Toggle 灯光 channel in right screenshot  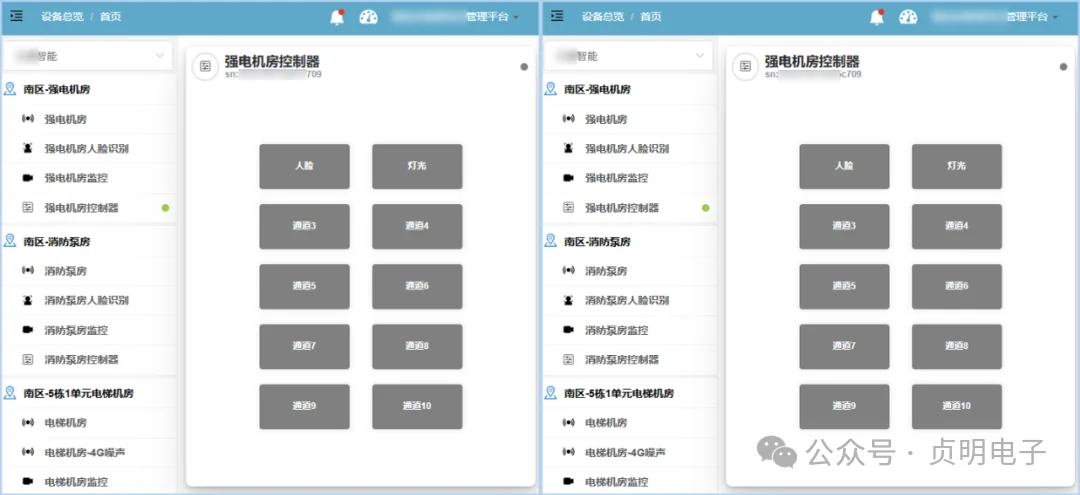[x=957, y=166]
